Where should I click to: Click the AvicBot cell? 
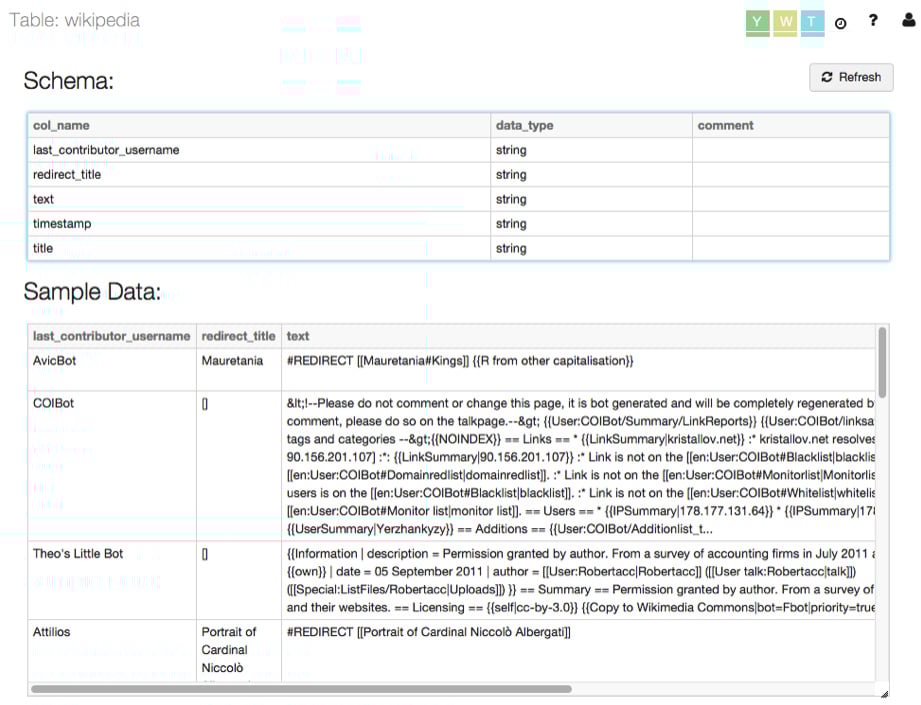point(112,370)
